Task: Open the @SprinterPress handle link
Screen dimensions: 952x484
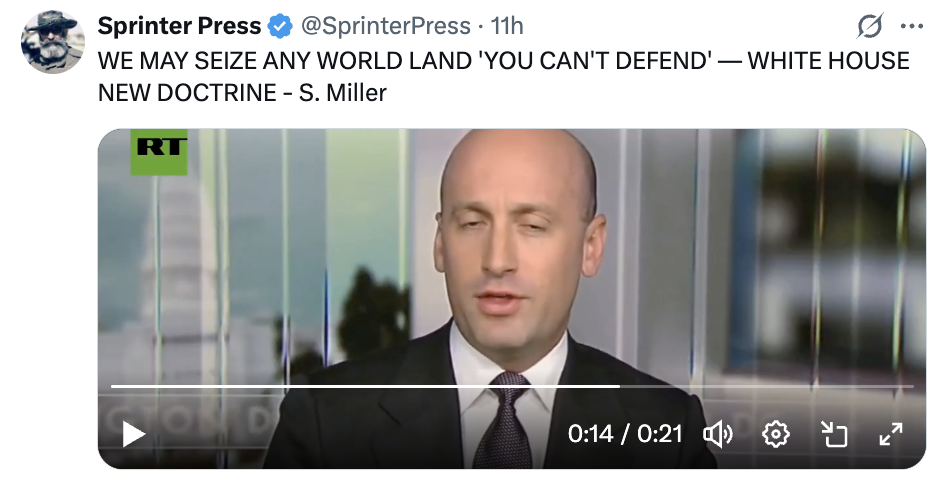Action: coord(386,26)
